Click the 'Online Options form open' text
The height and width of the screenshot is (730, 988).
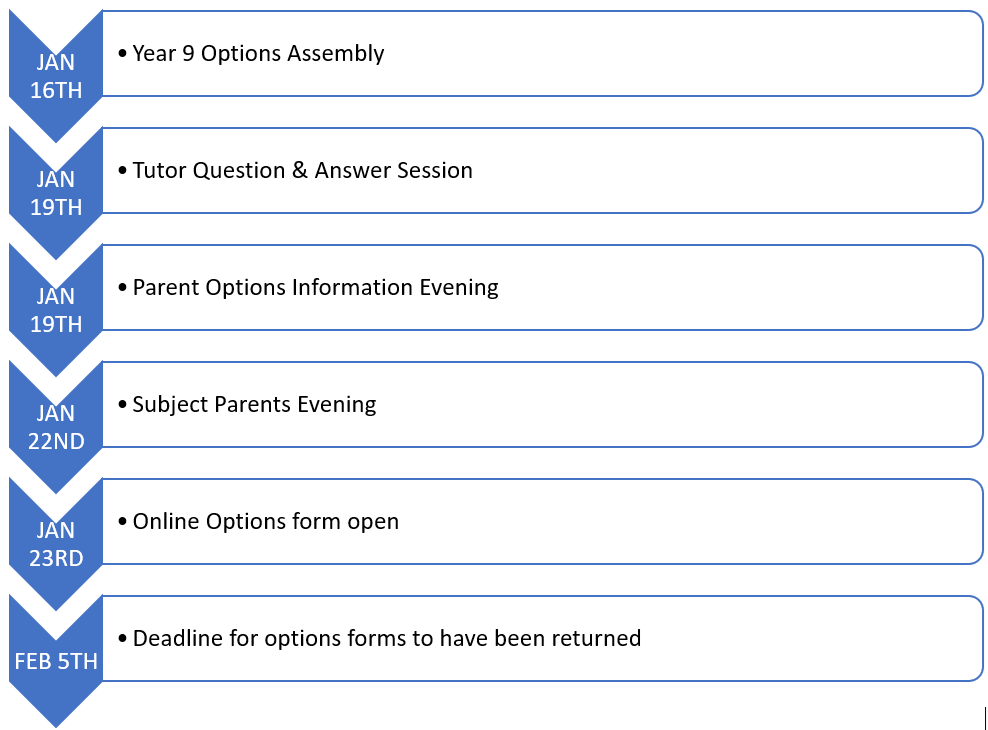(265, 522)
